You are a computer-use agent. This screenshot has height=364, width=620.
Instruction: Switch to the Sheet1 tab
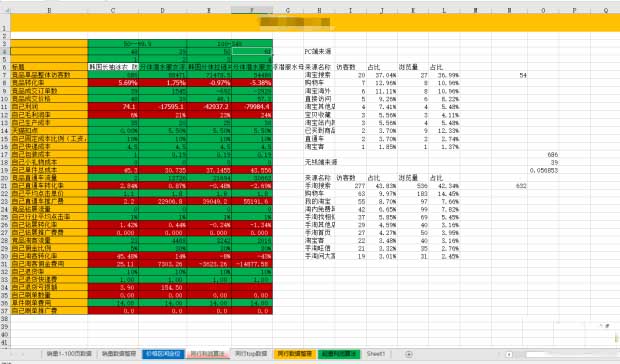375,354
